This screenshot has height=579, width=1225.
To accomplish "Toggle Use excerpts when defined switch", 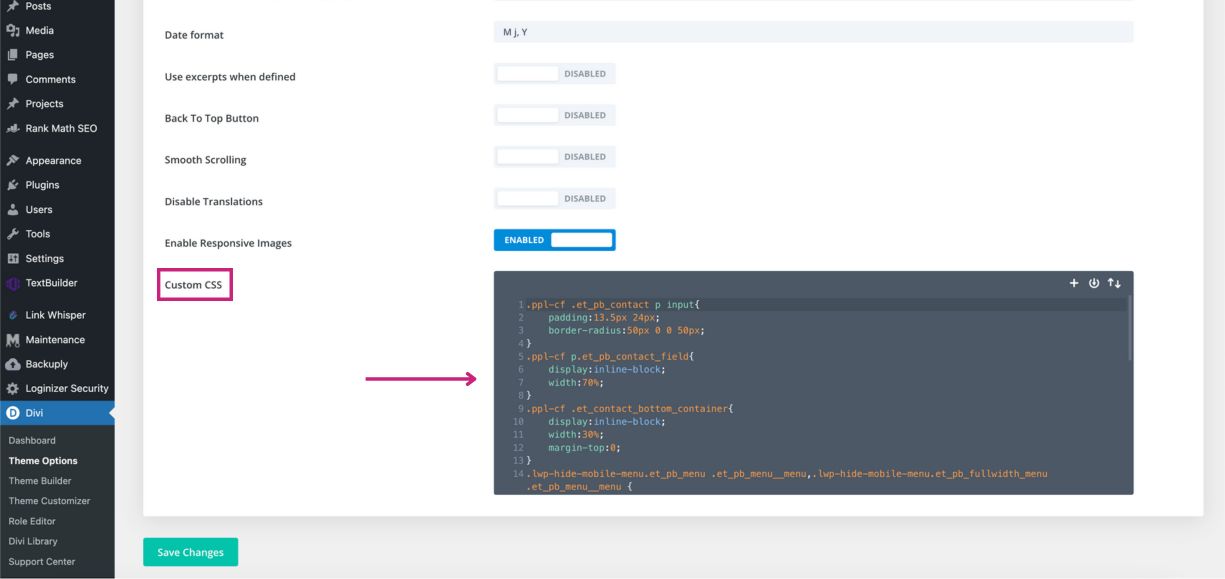I will pos(555,74).
